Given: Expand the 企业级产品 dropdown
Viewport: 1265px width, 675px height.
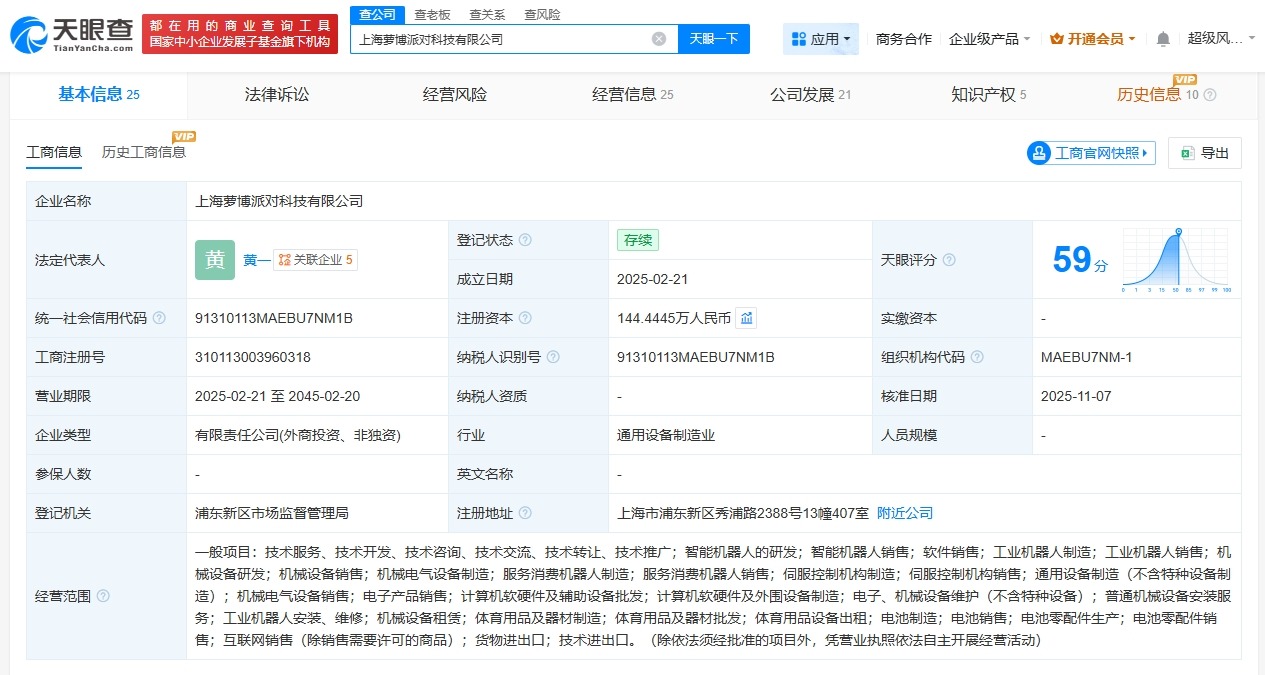Looking at the screenshot, I should click(x=988, y=36).
